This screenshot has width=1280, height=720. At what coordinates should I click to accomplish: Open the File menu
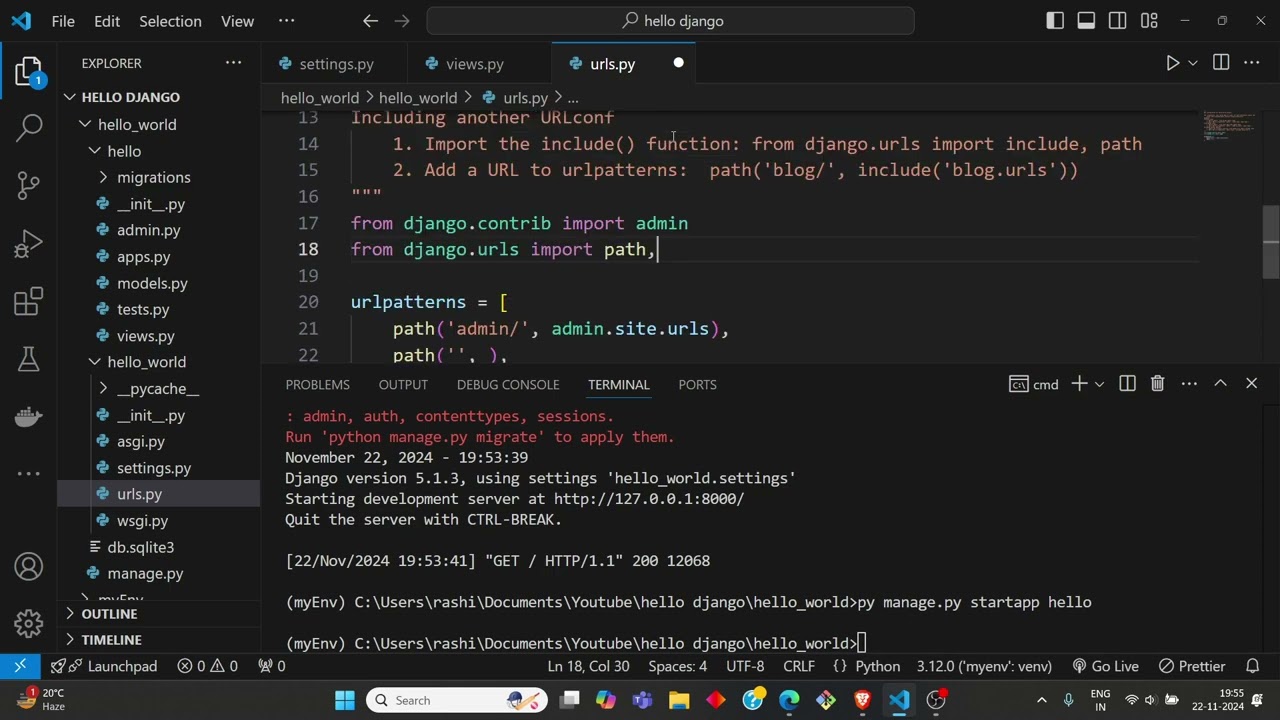(63, 21)
